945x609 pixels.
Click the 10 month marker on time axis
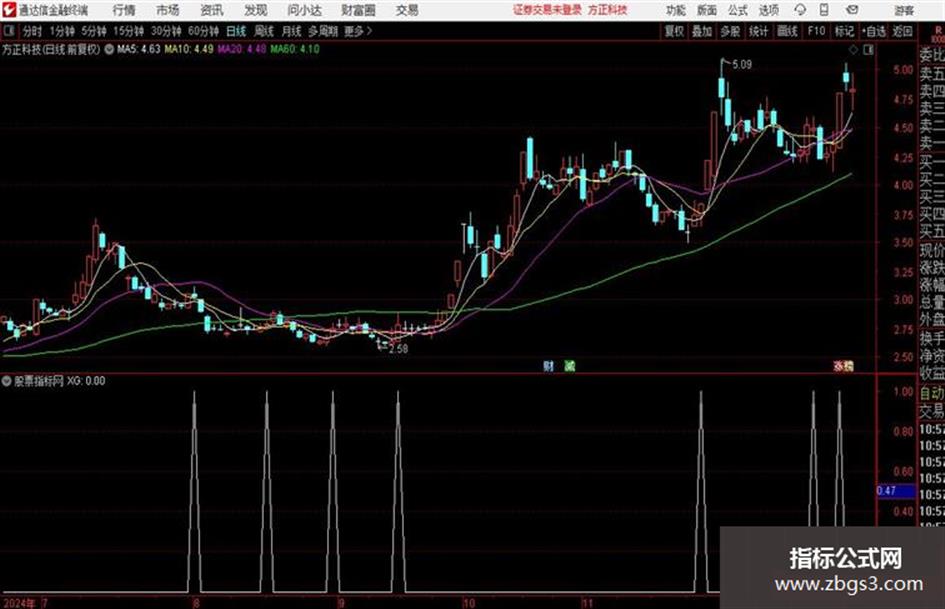click(469, 602)
